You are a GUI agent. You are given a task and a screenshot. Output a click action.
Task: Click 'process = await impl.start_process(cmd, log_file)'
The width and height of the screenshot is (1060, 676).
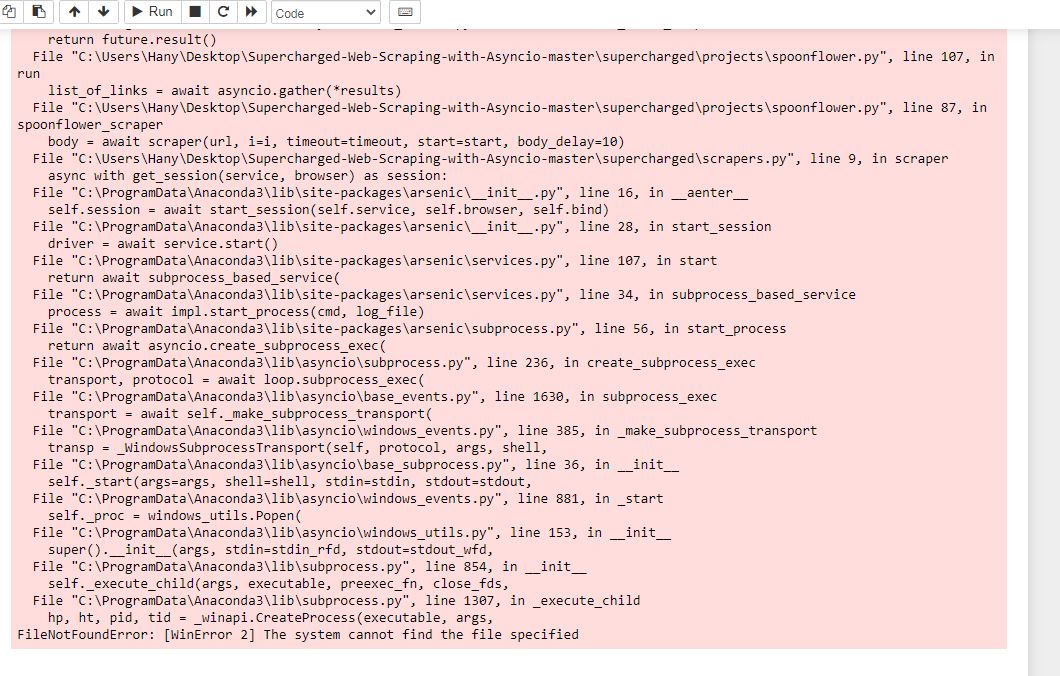point(236,312)
